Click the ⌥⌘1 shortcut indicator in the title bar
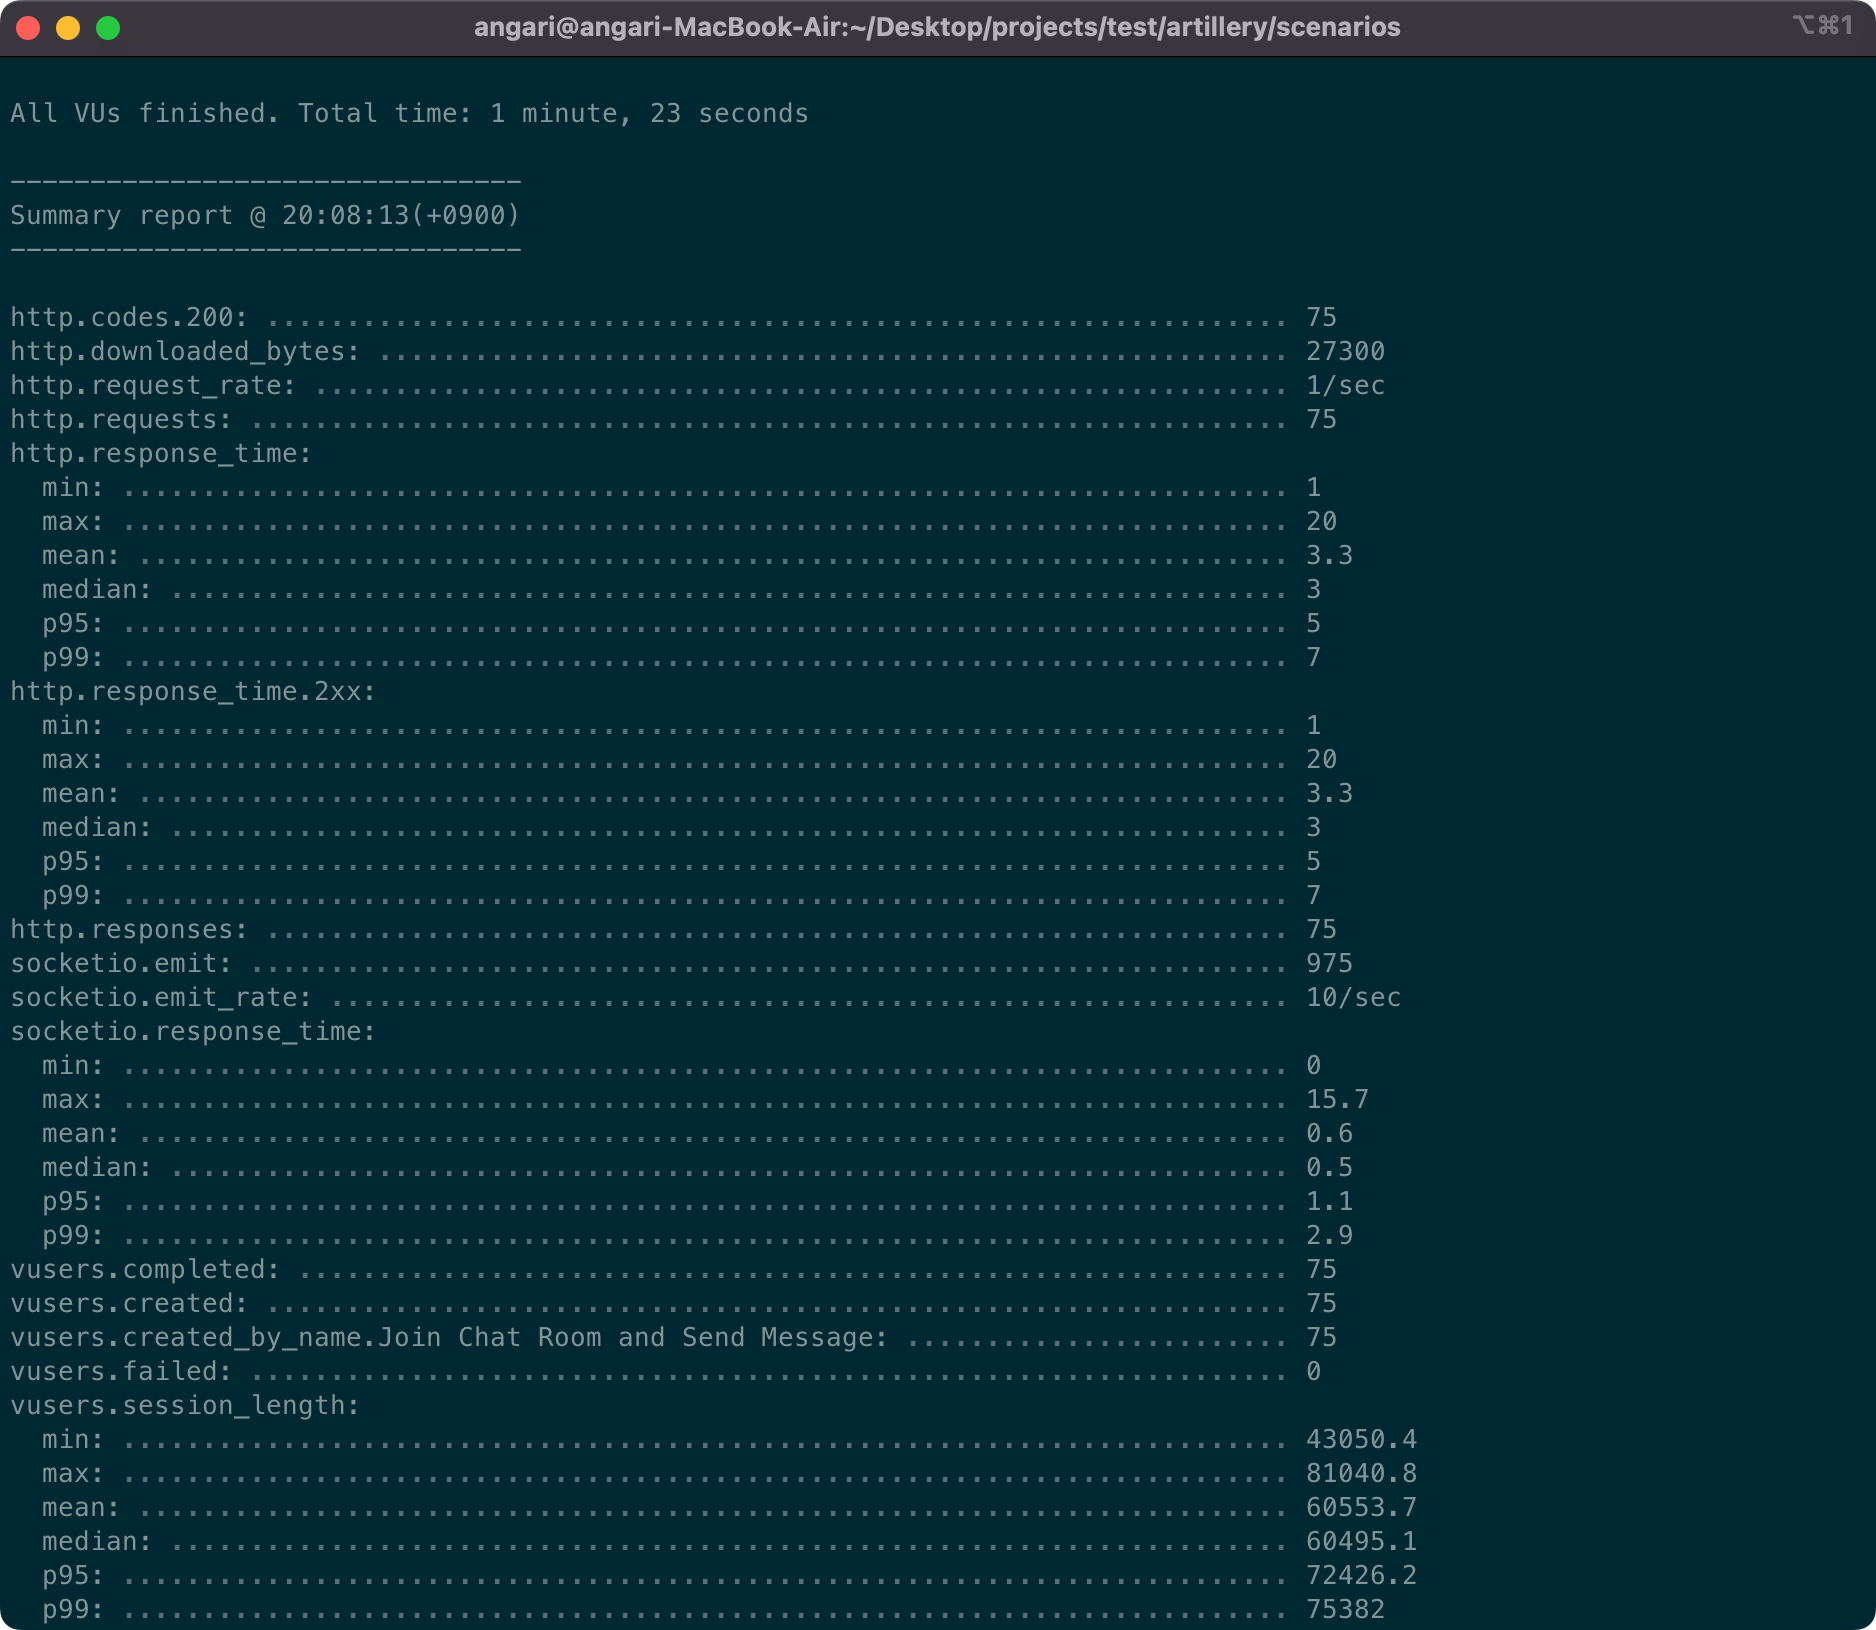The height and width of the screenshot is (1630, 1876). pyautogui.click(x=1822, y=25)
